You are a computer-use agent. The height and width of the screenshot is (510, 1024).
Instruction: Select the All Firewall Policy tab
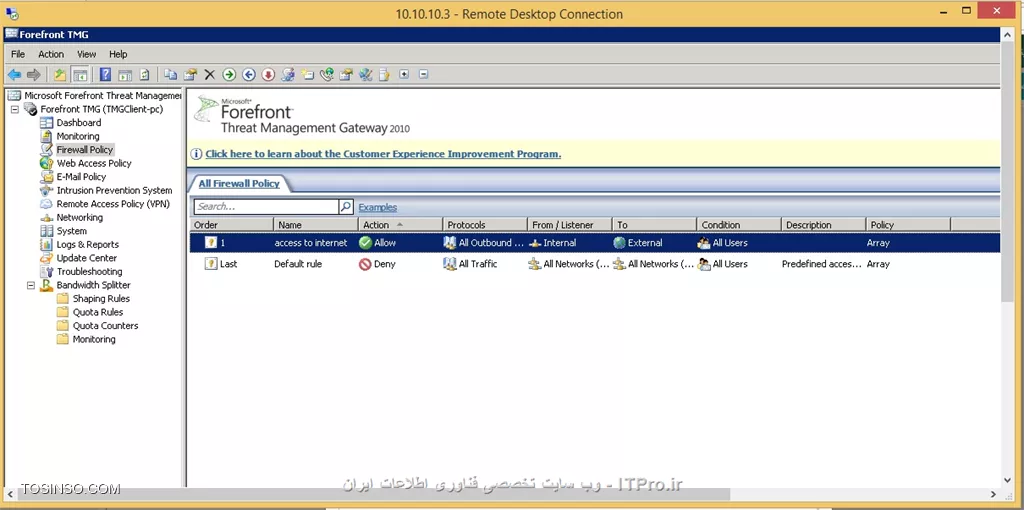pos(239,183)
